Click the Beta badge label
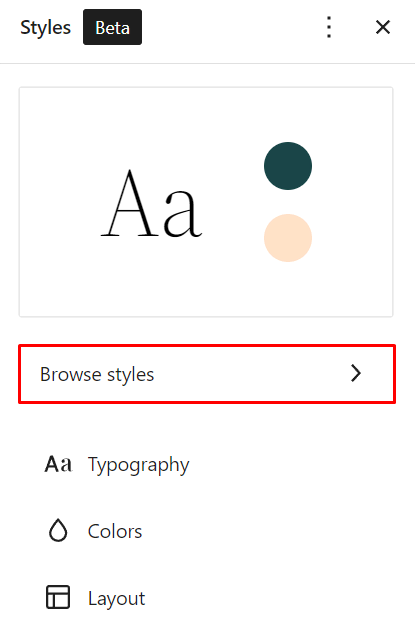 coord(112,27)
